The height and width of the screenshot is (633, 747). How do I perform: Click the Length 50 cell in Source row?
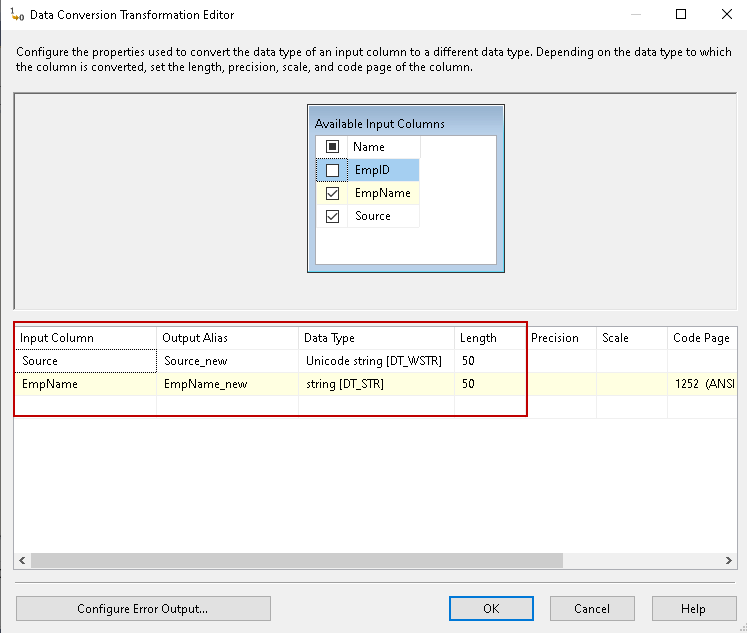point(490,361)
